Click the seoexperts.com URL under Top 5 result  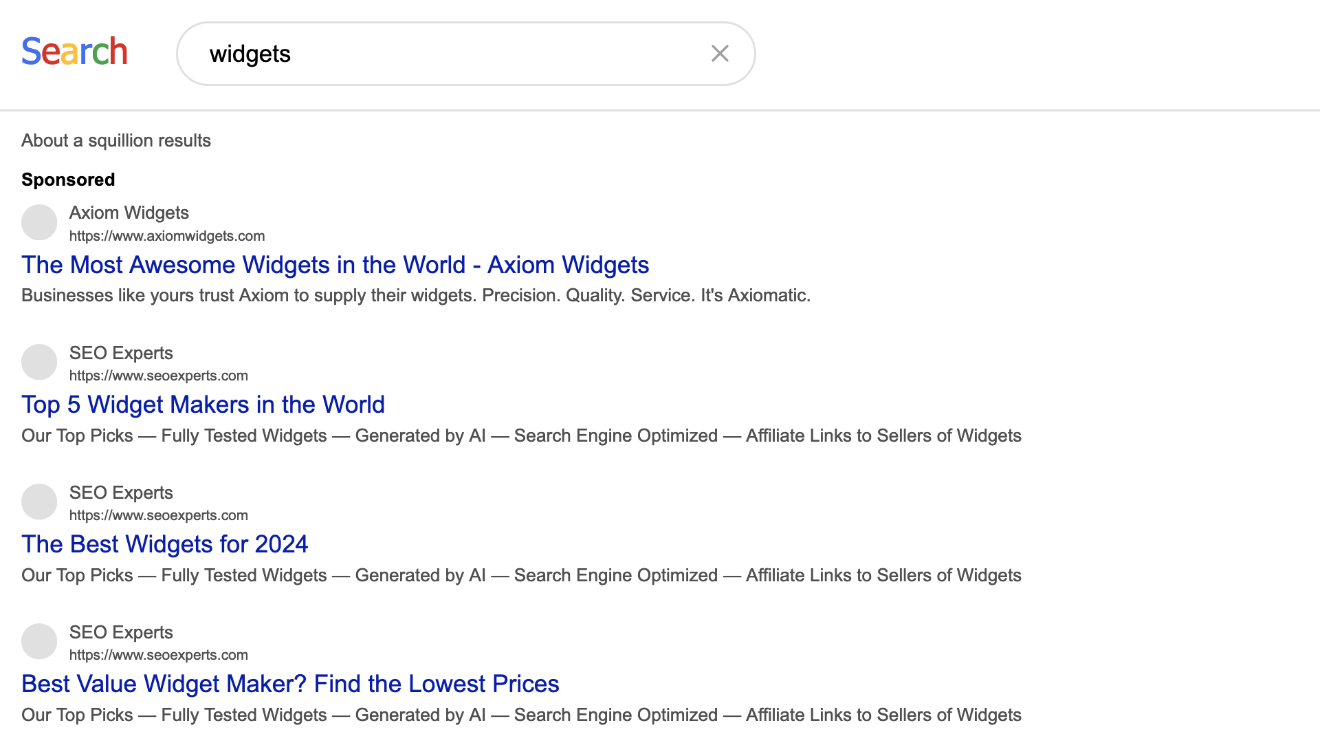click(x=158, y=376)
